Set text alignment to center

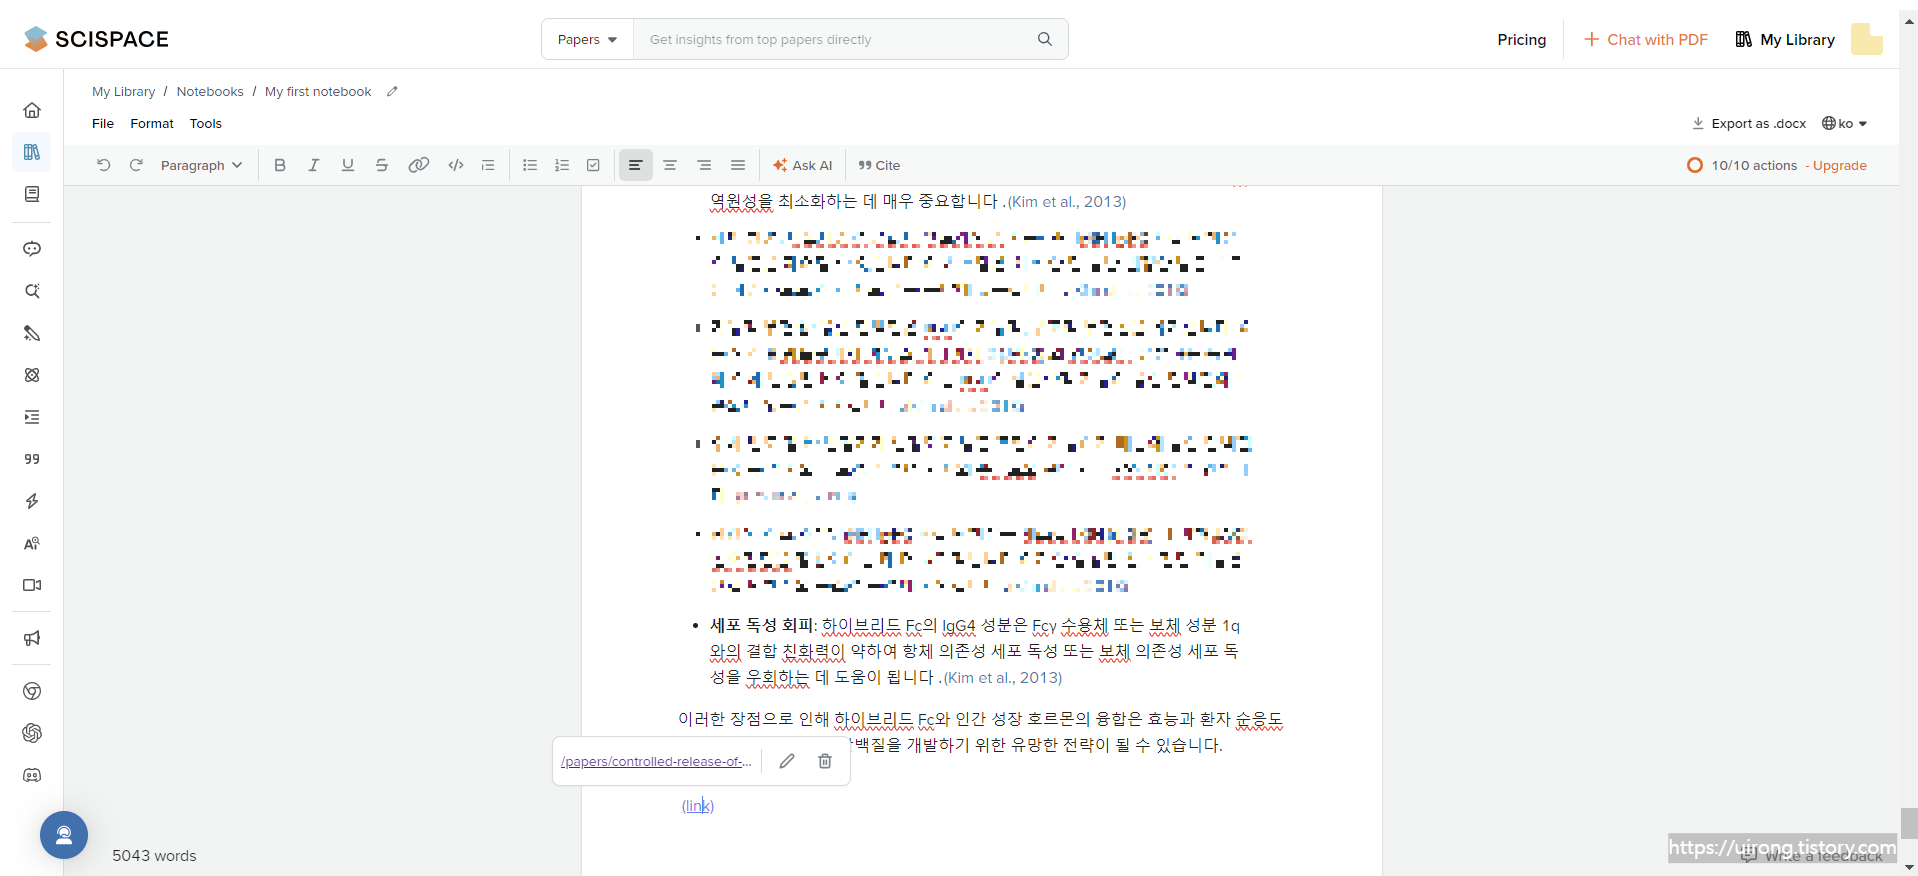[x=670, y=165]
